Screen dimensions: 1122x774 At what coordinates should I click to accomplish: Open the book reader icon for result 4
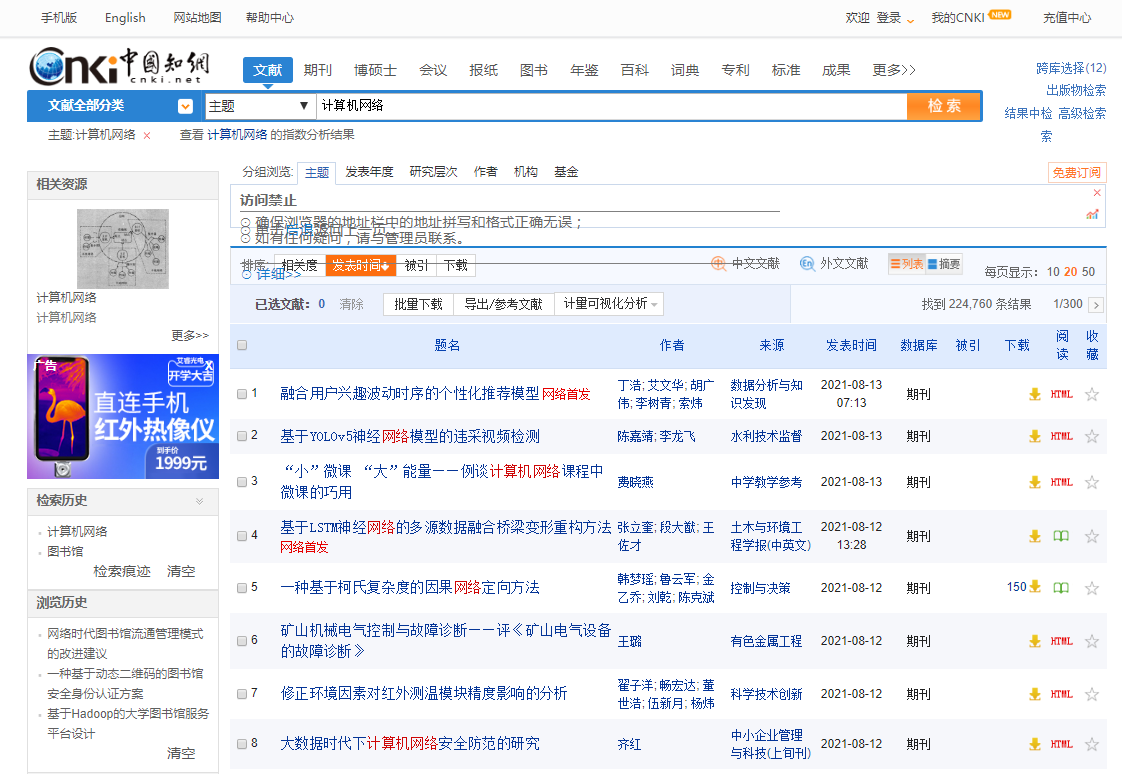tap(1061, 535)
